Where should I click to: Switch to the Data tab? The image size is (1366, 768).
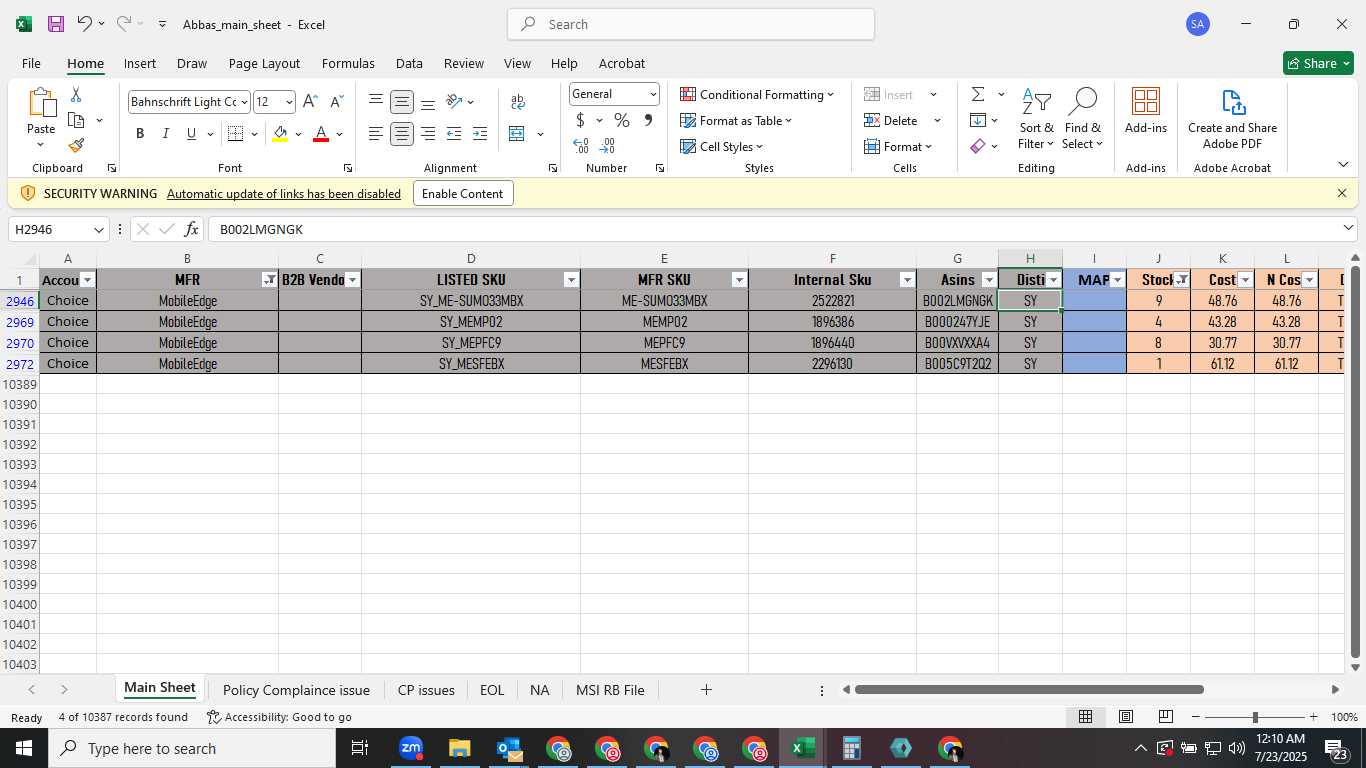click(x=409, y=63)
